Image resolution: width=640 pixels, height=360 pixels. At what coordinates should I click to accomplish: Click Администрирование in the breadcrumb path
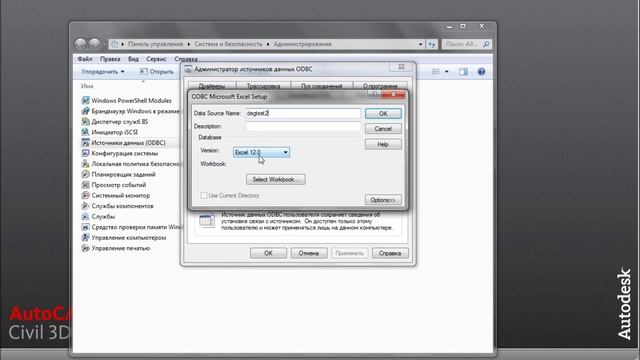click(x=302, y=44)
